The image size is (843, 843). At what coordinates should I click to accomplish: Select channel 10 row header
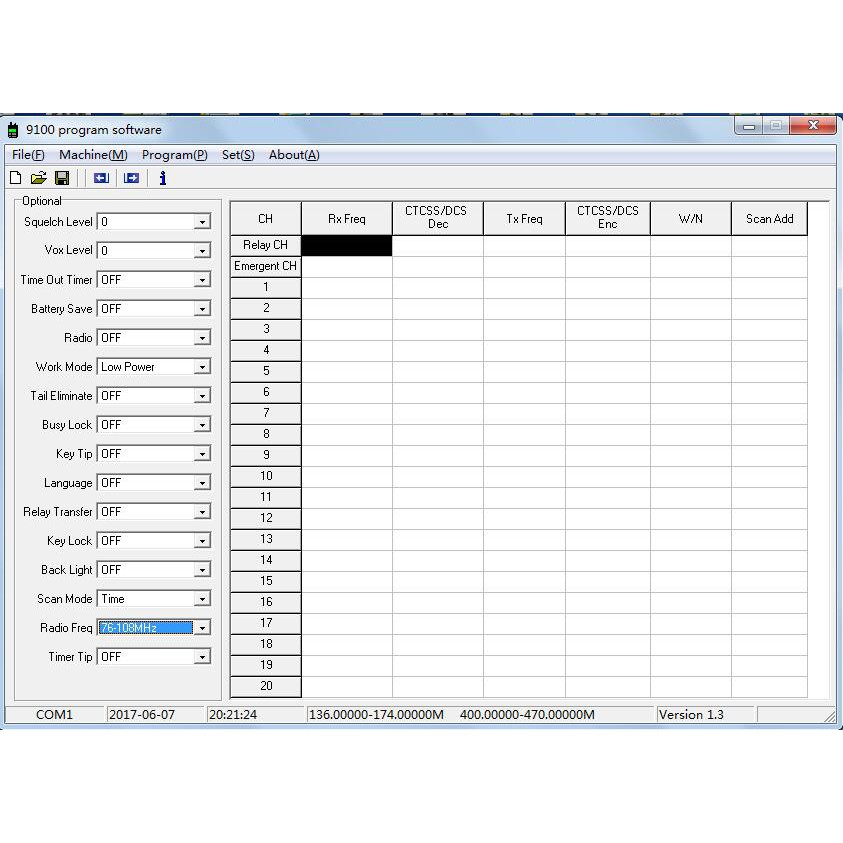(265, 476)
